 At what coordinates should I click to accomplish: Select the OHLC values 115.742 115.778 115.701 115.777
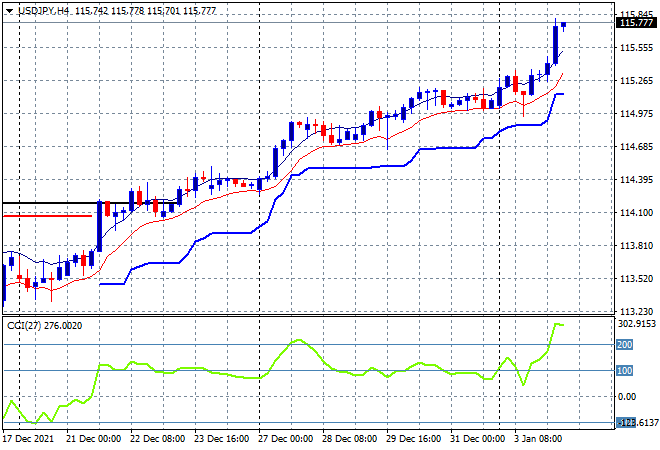coord(146,11)
